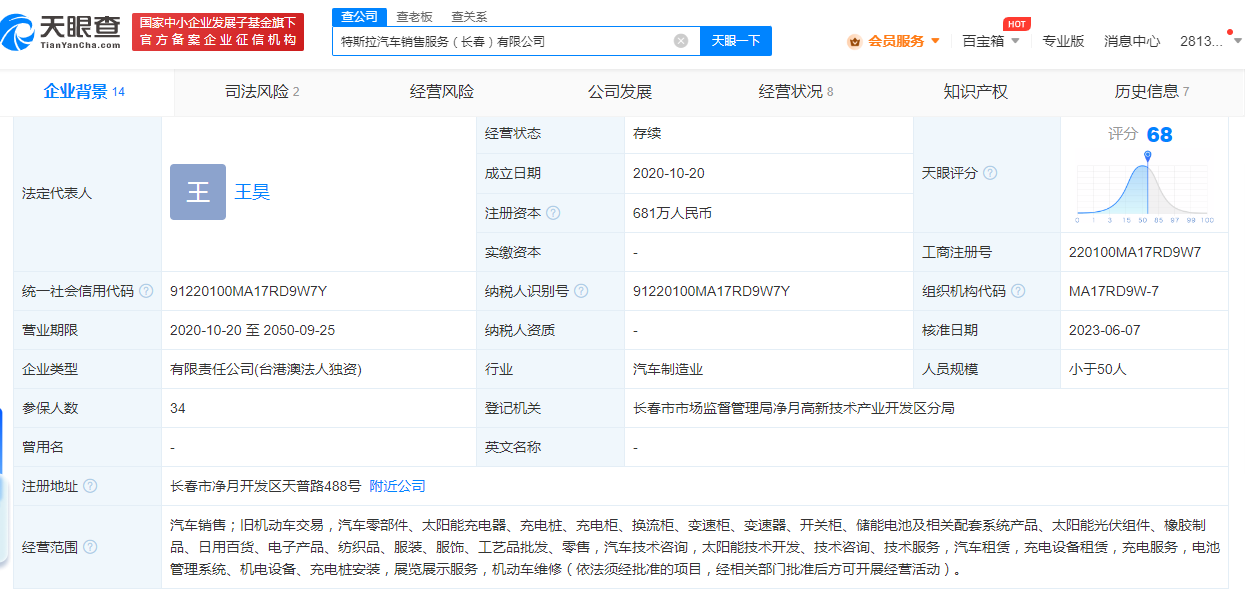Click the question mark beside 组织机构代码
The height and width of the screenshot is (595, 1245).
(1018, 291)
